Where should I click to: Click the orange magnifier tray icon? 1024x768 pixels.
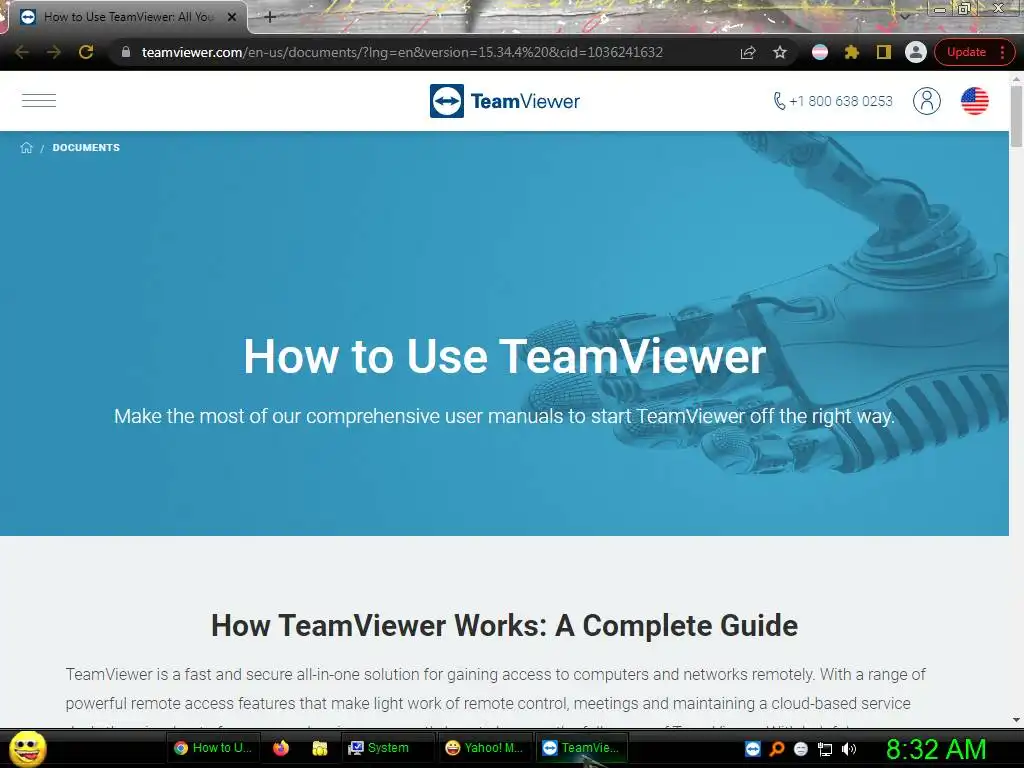776,748
